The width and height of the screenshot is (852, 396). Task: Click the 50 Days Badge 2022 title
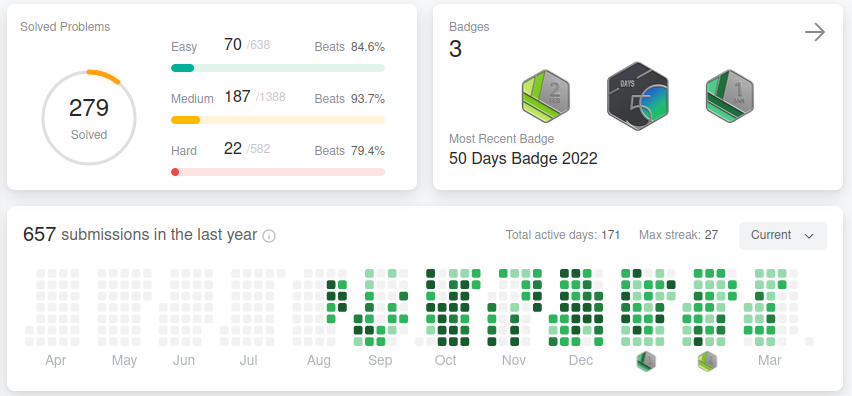[523, 159]
